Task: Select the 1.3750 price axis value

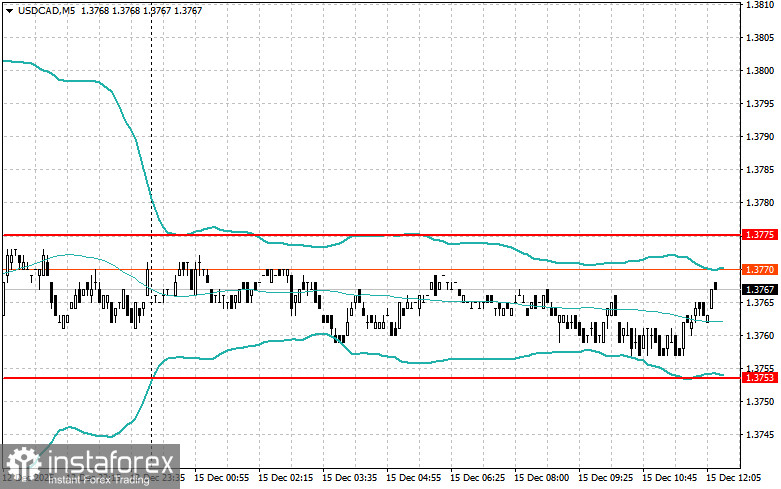Action: (760, 401)
